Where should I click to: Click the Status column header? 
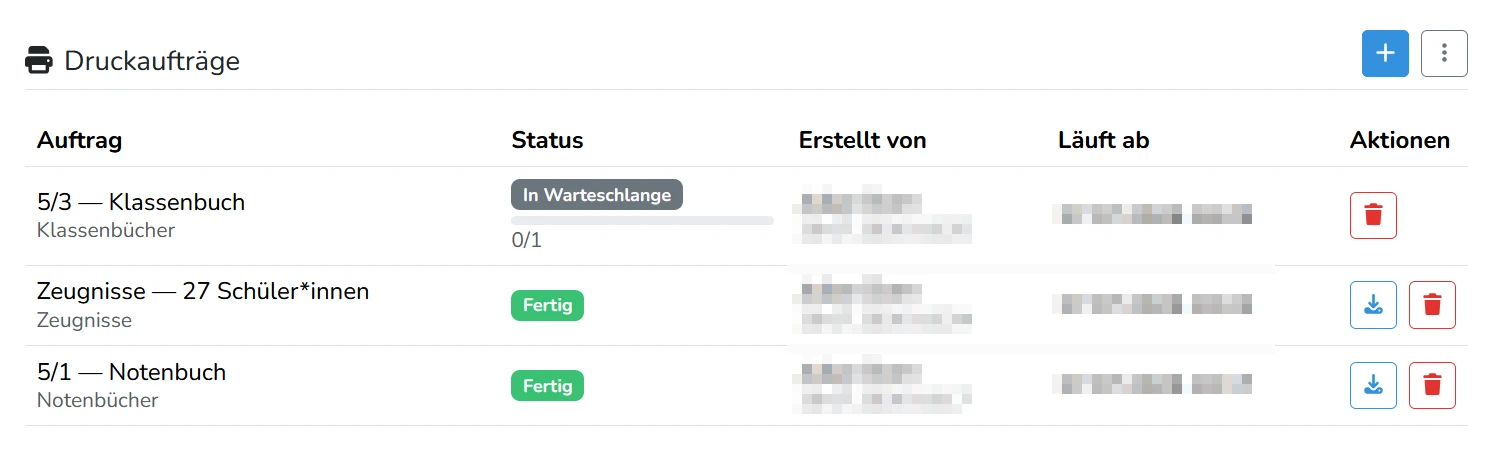[x=547, y=140]
